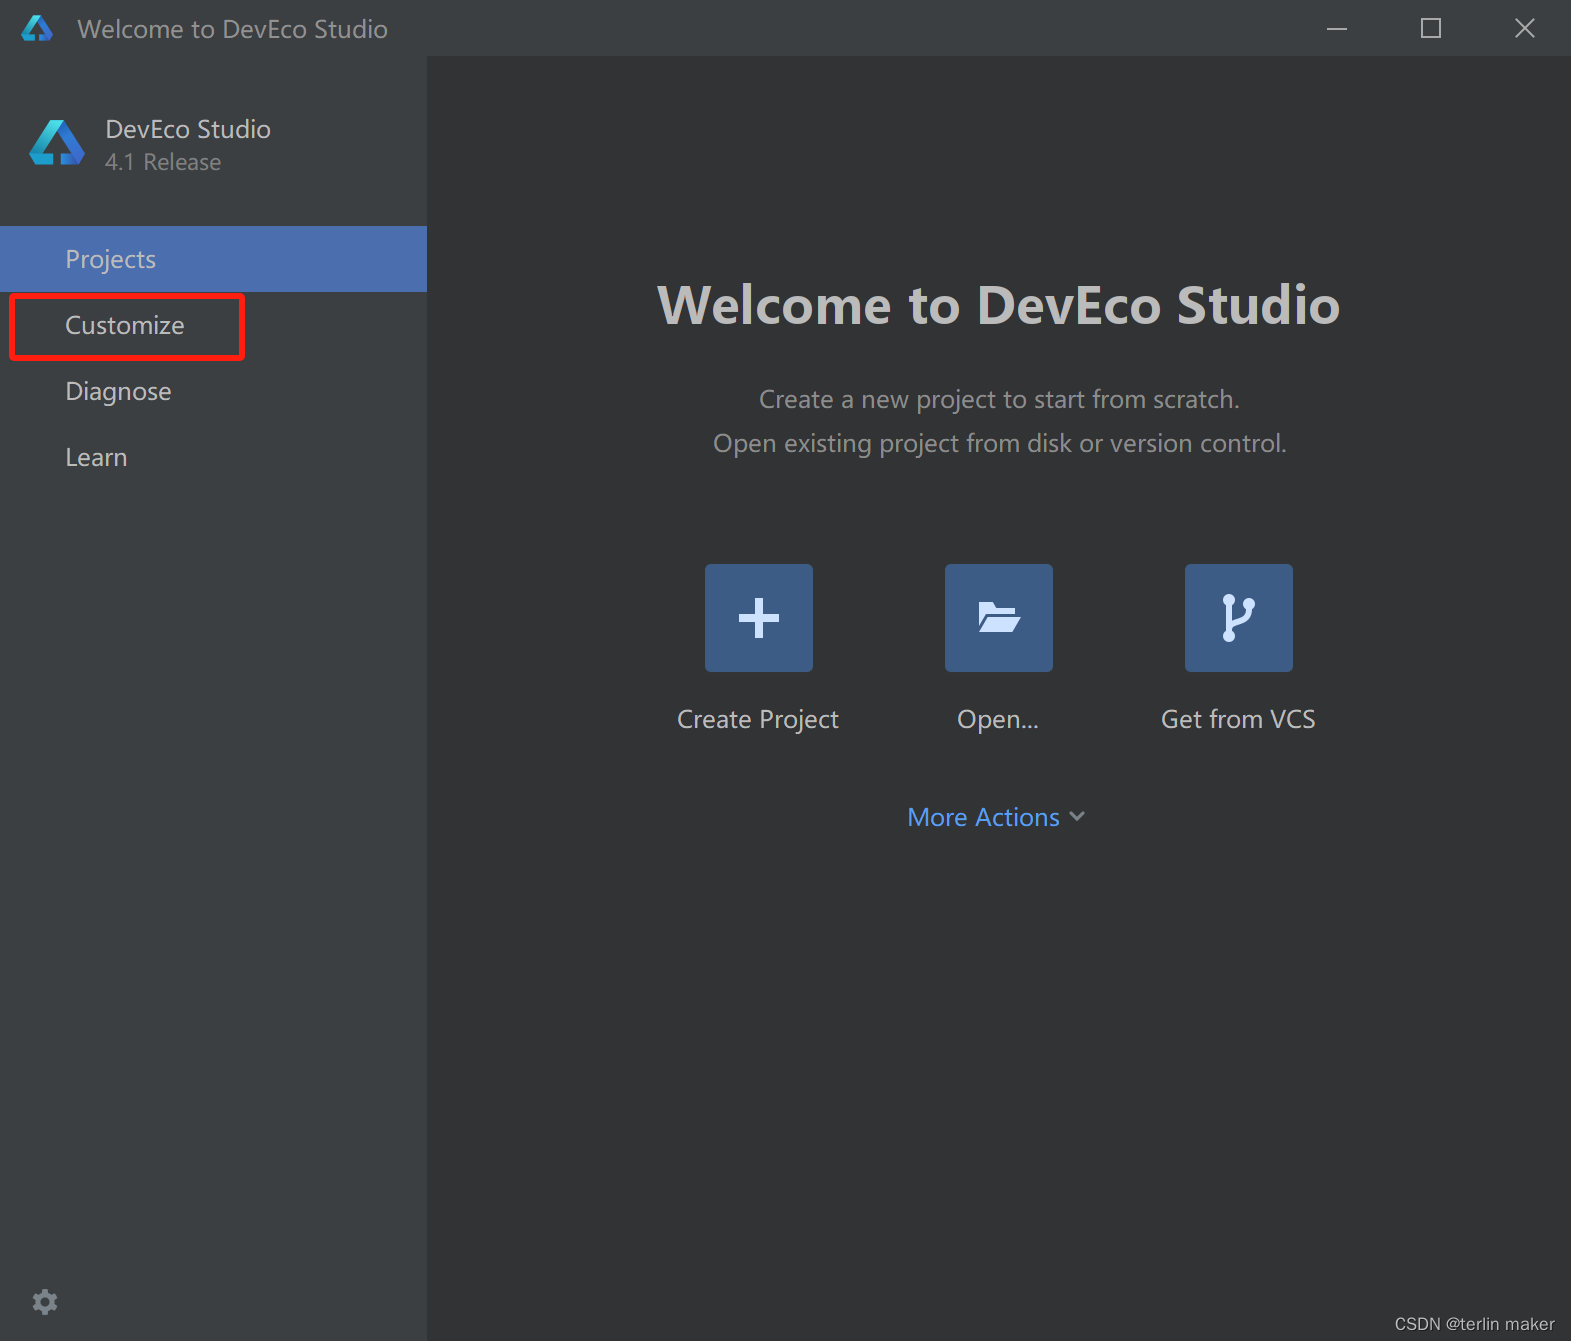Click 'Create a new project to start from scratch.'

[x=999, y=399]
